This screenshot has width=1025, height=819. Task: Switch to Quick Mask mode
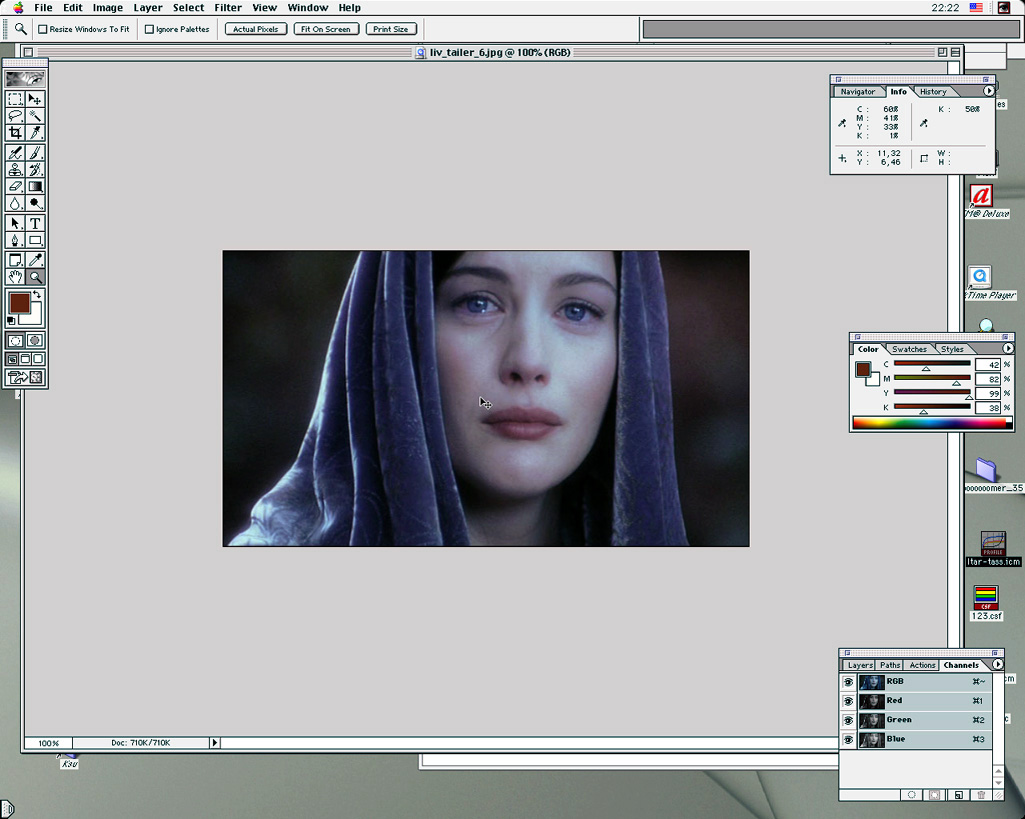point(35,341)
